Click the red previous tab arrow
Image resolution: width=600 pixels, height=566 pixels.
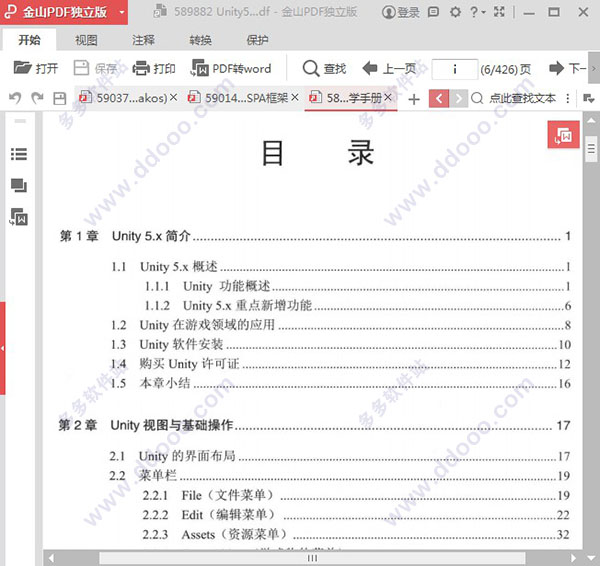tap(439, 99)
